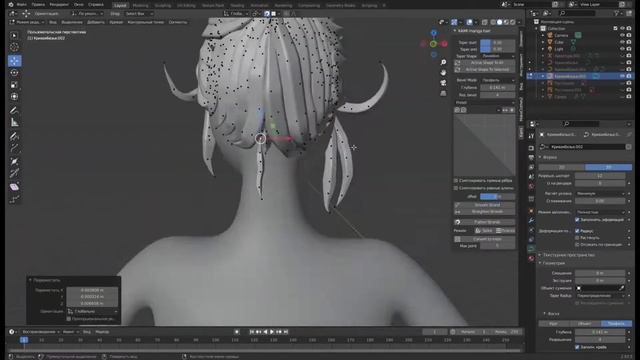Click the Smooth Strand button
Image resolution: width=640 pixels, height=360 pixels.
pos(484,205)
